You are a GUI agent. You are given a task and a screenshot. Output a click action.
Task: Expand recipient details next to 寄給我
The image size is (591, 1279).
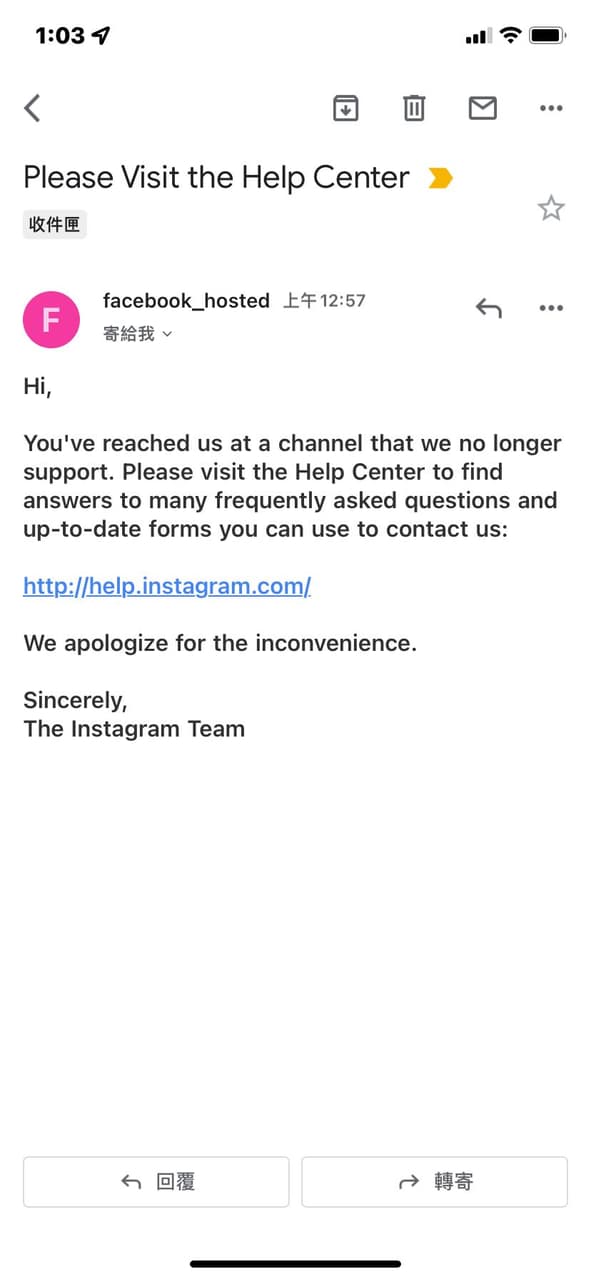167,334
